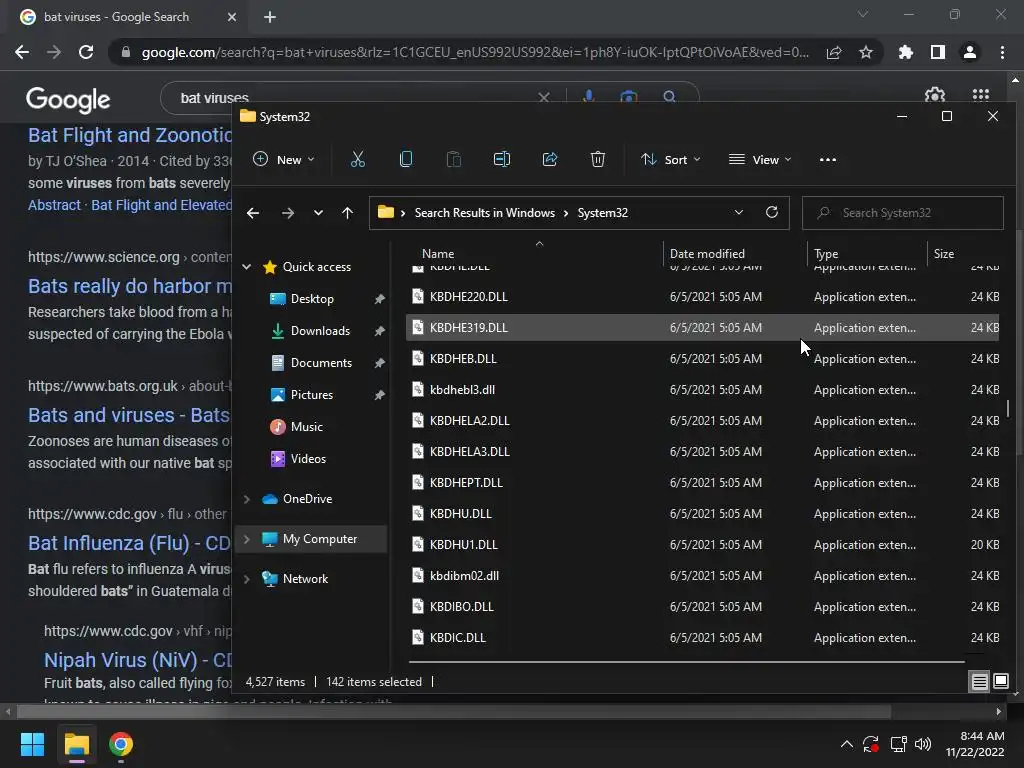
Task: Click the Explorer file list vertical scrollbar
Action: 1008,409
